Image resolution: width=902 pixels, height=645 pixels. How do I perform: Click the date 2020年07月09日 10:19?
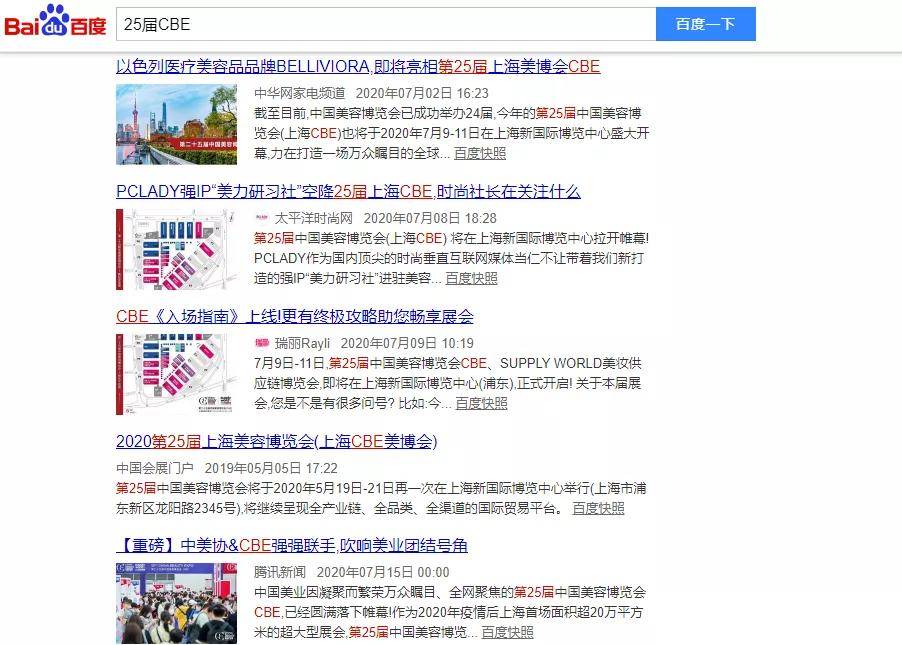tap(407, 343)
